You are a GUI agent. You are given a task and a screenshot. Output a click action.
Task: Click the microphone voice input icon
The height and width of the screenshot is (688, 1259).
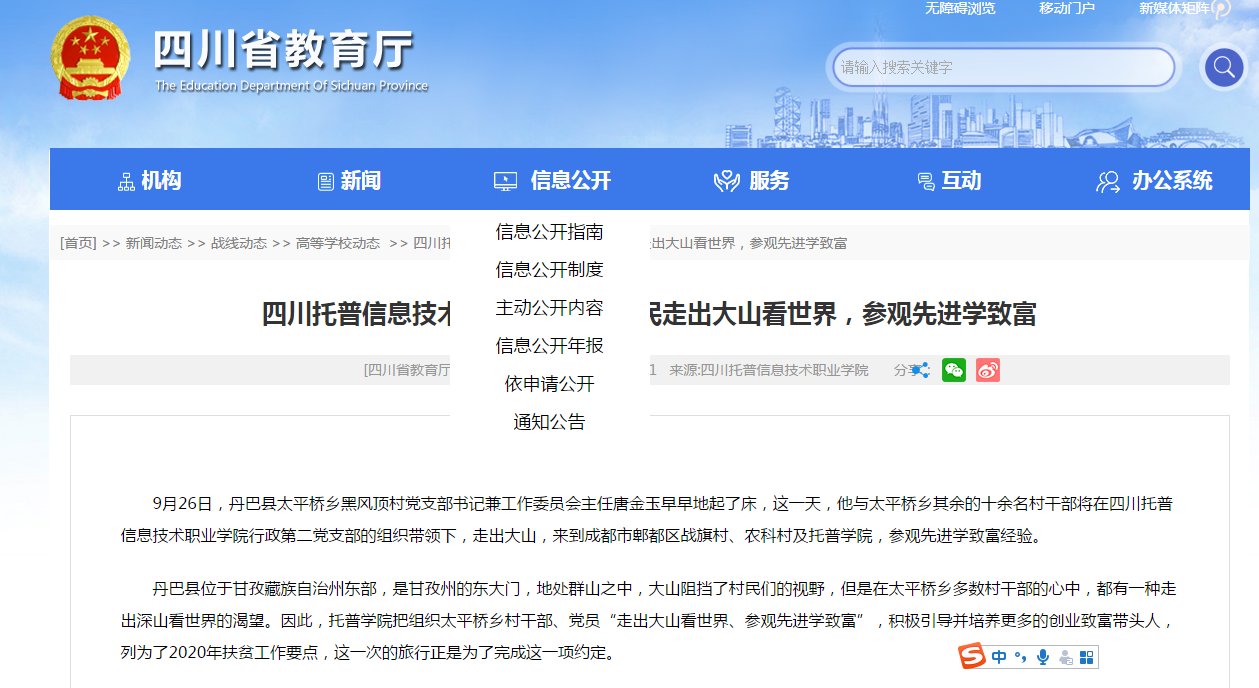click(1043, 657)
